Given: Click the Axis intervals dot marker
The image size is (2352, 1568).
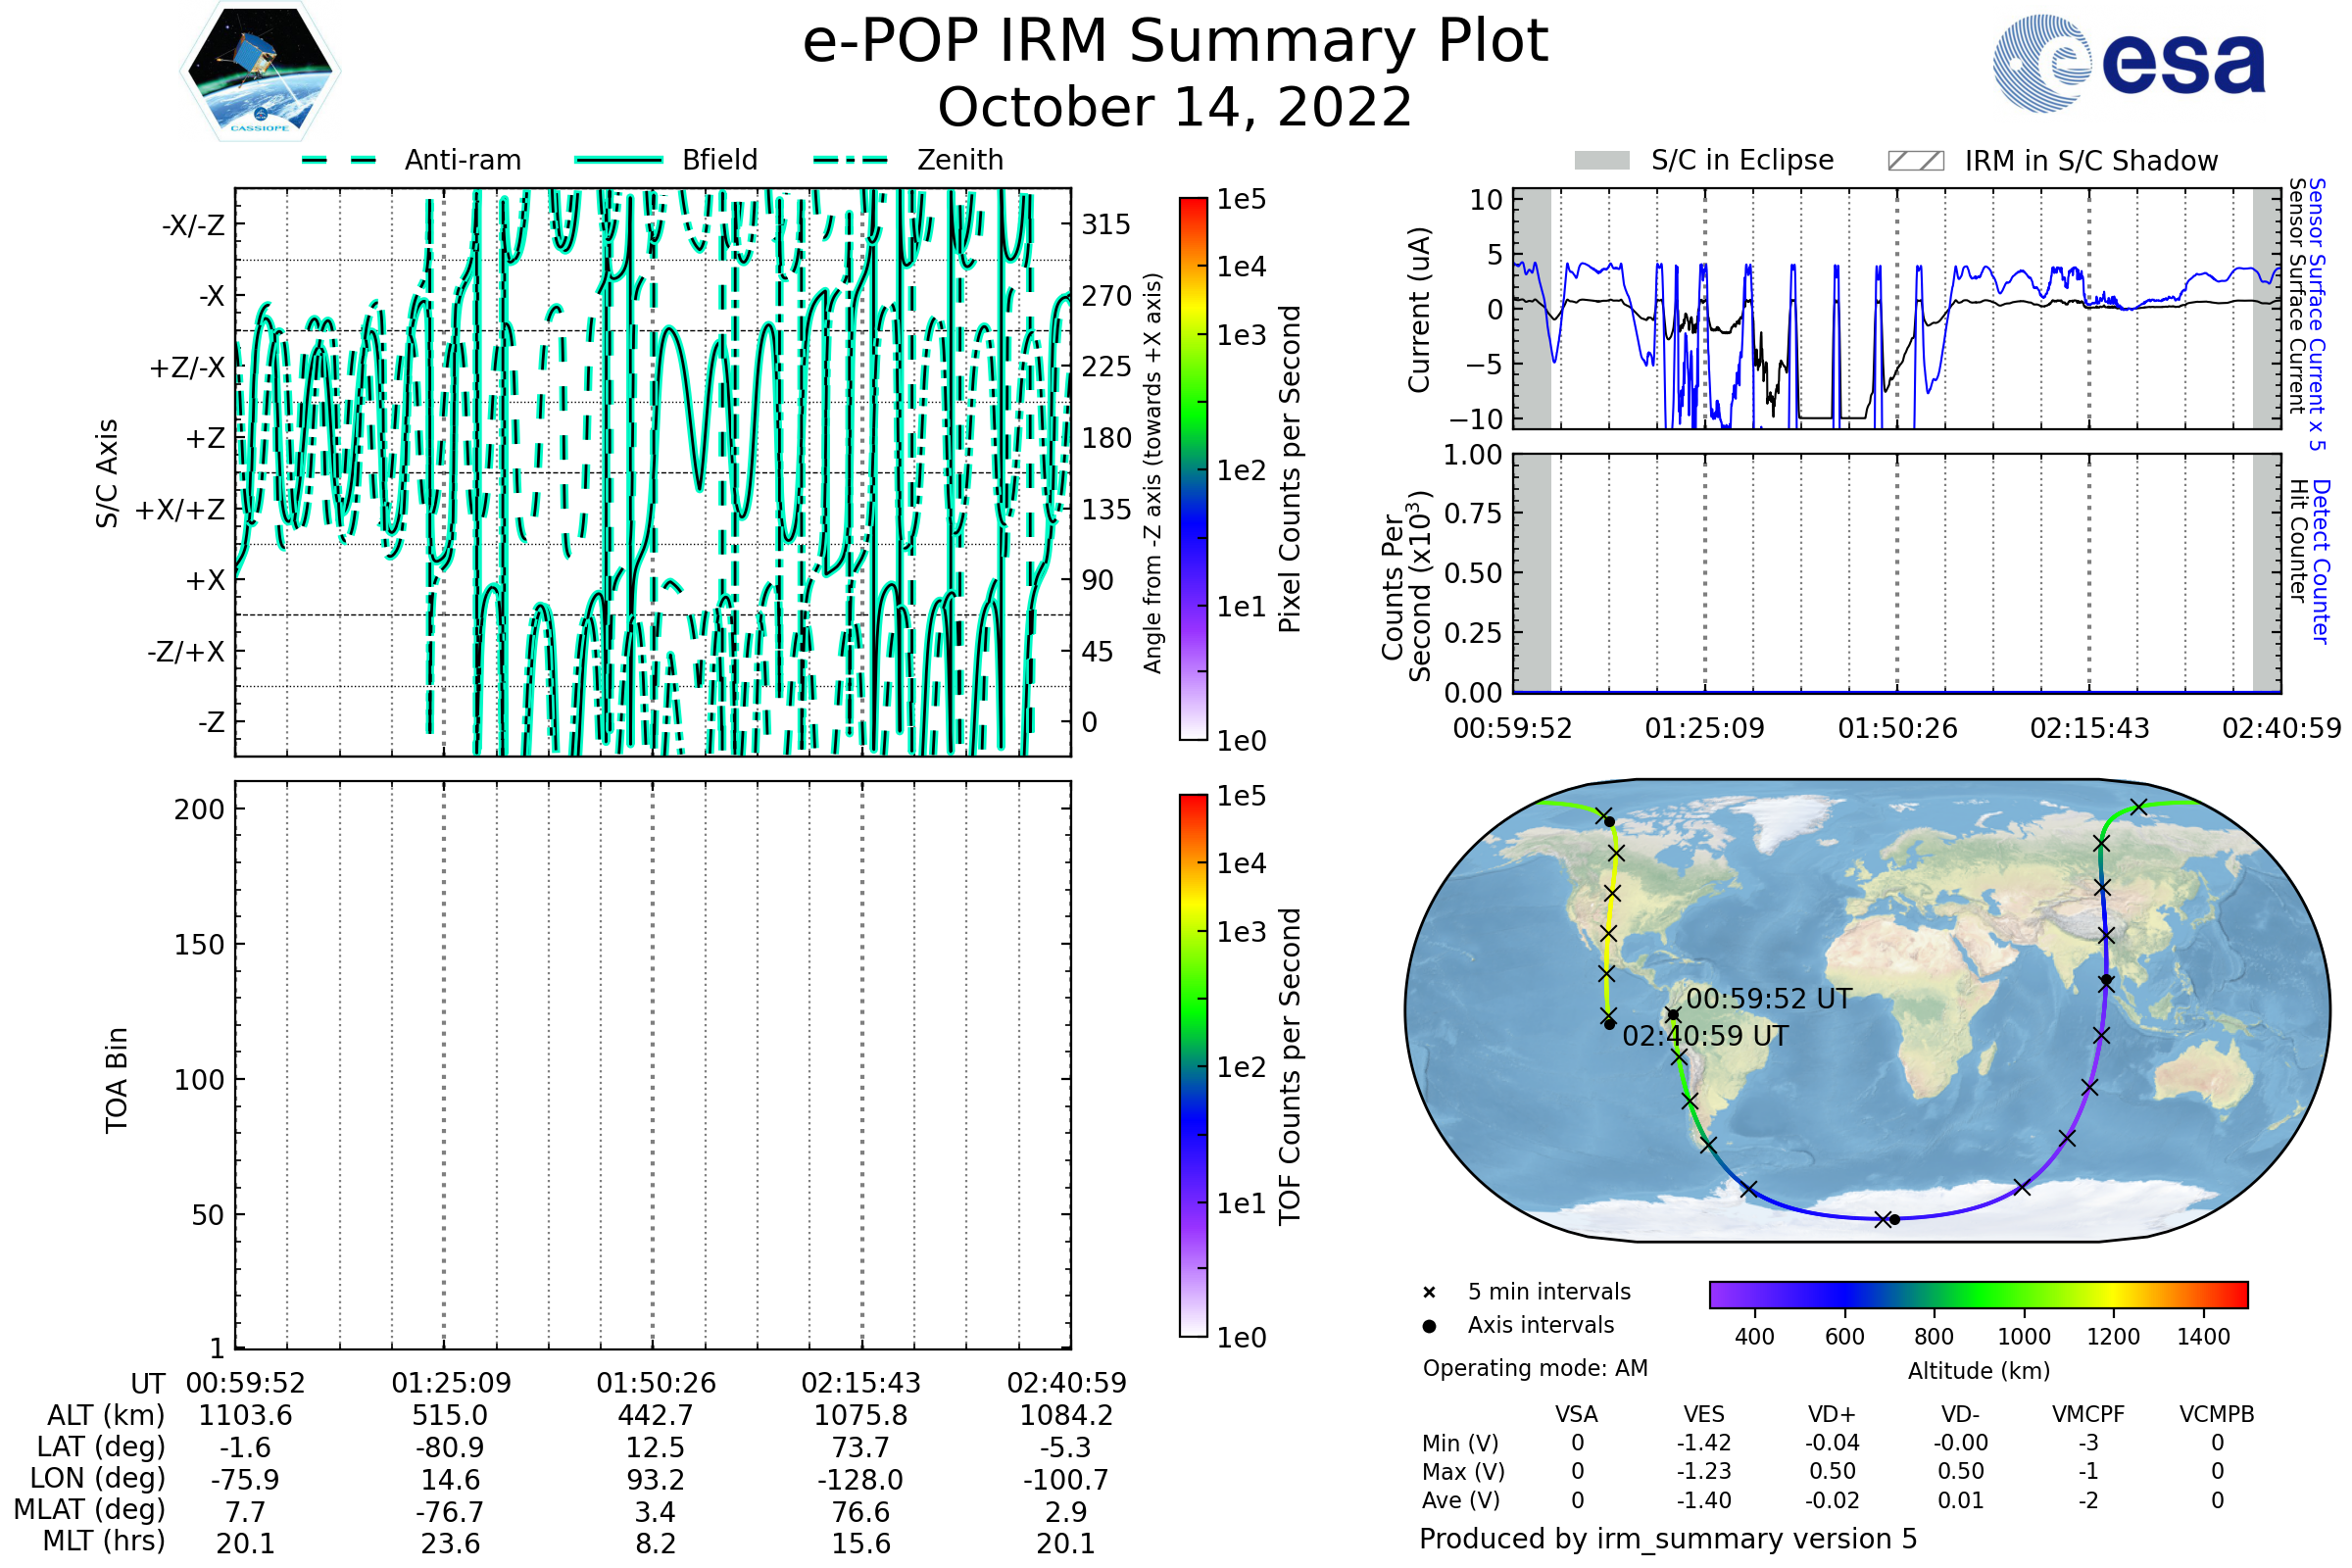Looking at the screenshot, I should (x=1429, y=1326).
